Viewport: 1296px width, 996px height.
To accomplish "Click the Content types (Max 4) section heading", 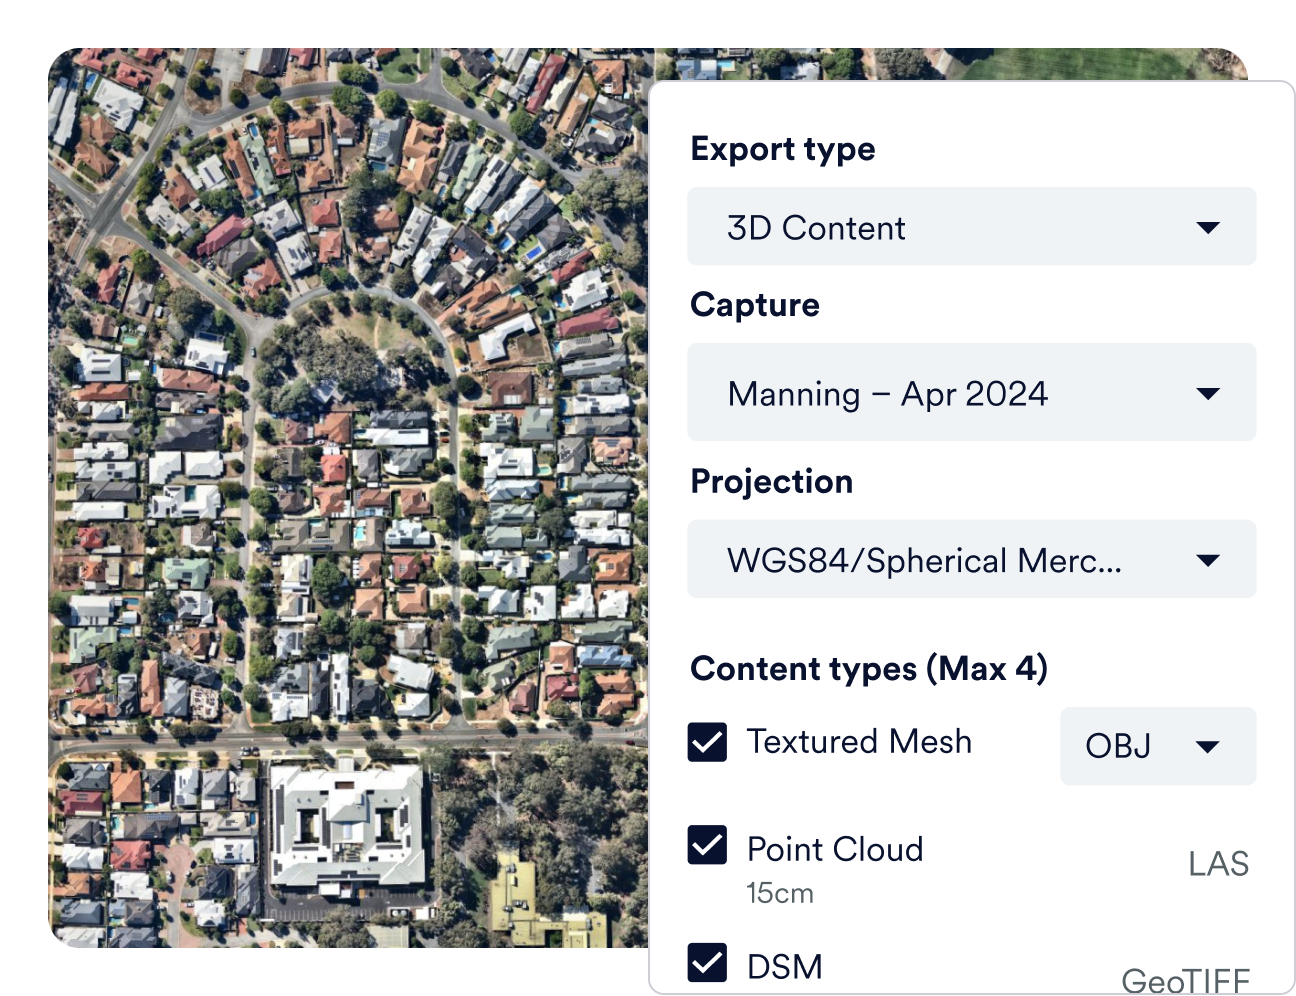I will (x=868, y=668).
